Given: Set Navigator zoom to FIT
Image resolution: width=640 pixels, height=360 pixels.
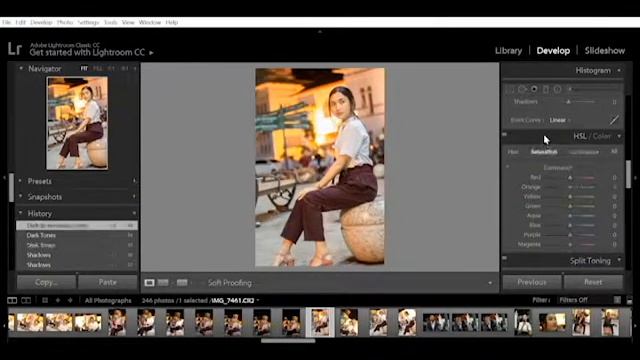Looking at the screenshot, I should pyautogui.click(x=84, y=69).
